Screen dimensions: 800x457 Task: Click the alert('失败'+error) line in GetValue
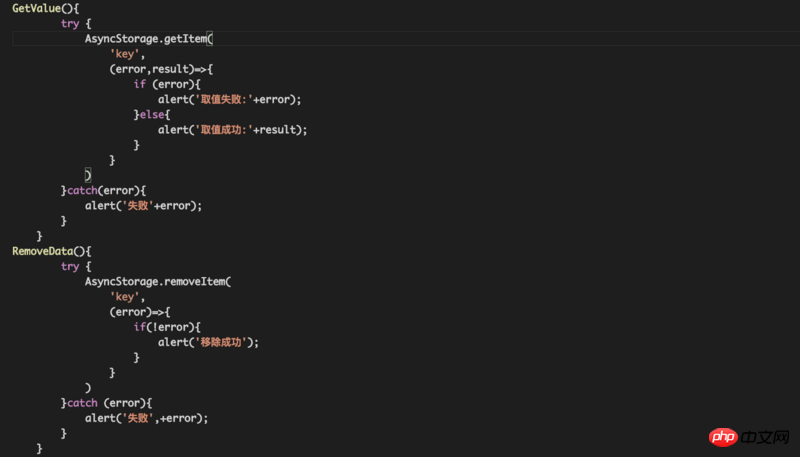coord(143,206)
